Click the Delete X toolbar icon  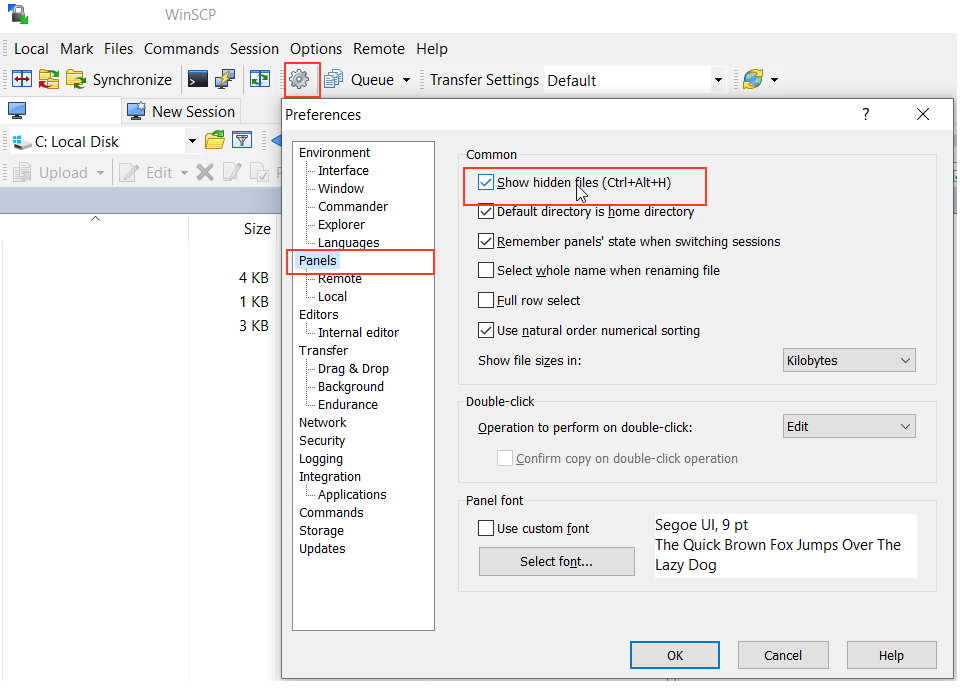[x=205, y=173]
